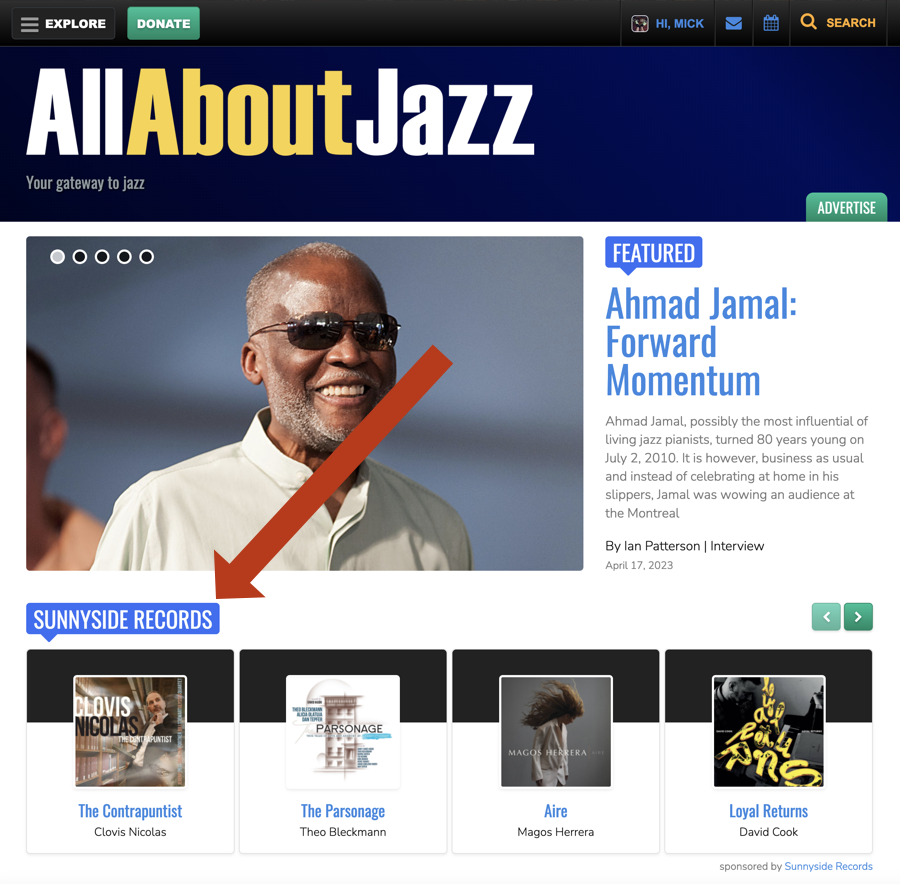Open the calendar icon in header
This screenshot has width=900, height=884.
pos(771,24)
